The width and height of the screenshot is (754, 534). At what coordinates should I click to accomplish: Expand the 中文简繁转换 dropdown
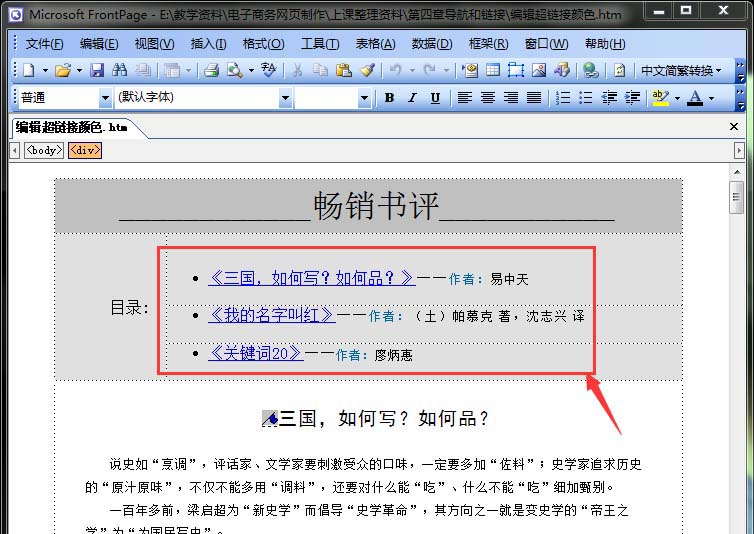coord(681,71)
